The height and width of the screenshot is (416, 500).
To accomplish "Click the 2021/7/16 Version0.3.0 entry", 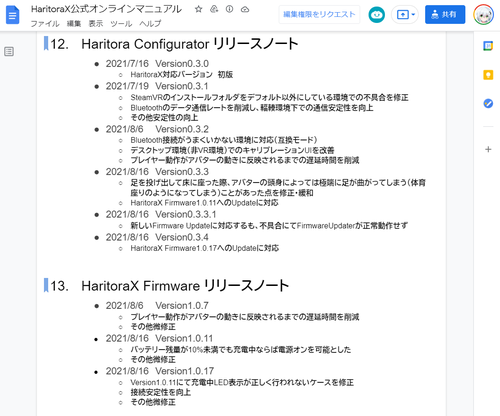I will click(157, 64).
